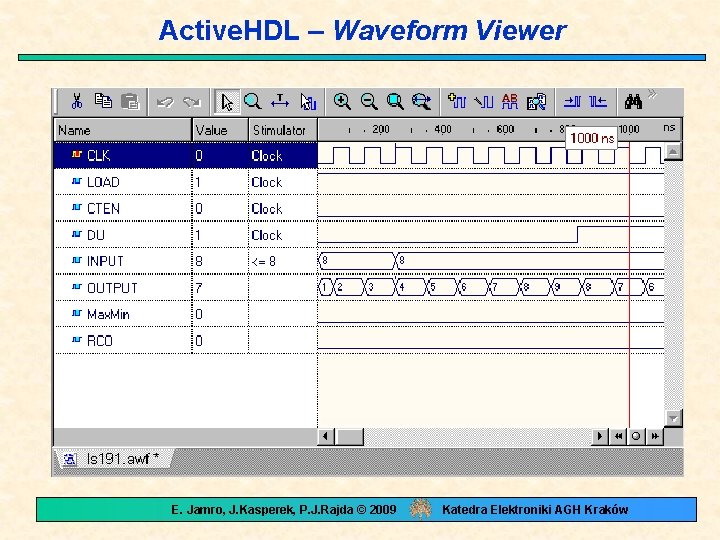This screenshot has height=540, width=720.
Task: Click the vertical scrollbar down arrow
Action: click(x=673, y=418)
